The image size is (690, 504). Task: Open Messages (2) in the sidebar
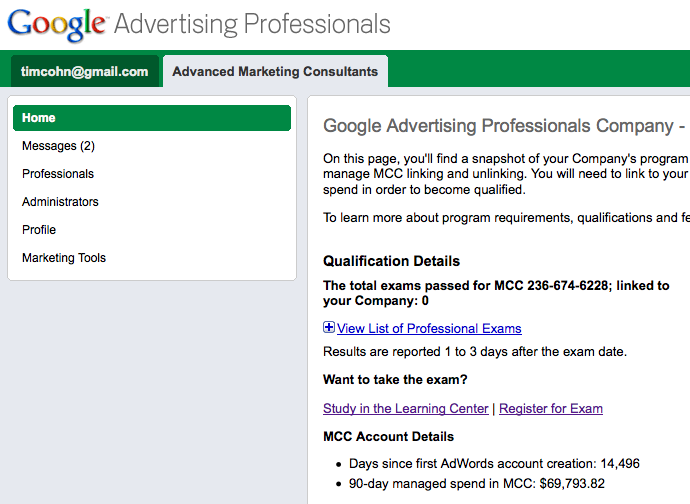[x=58, y=146]
